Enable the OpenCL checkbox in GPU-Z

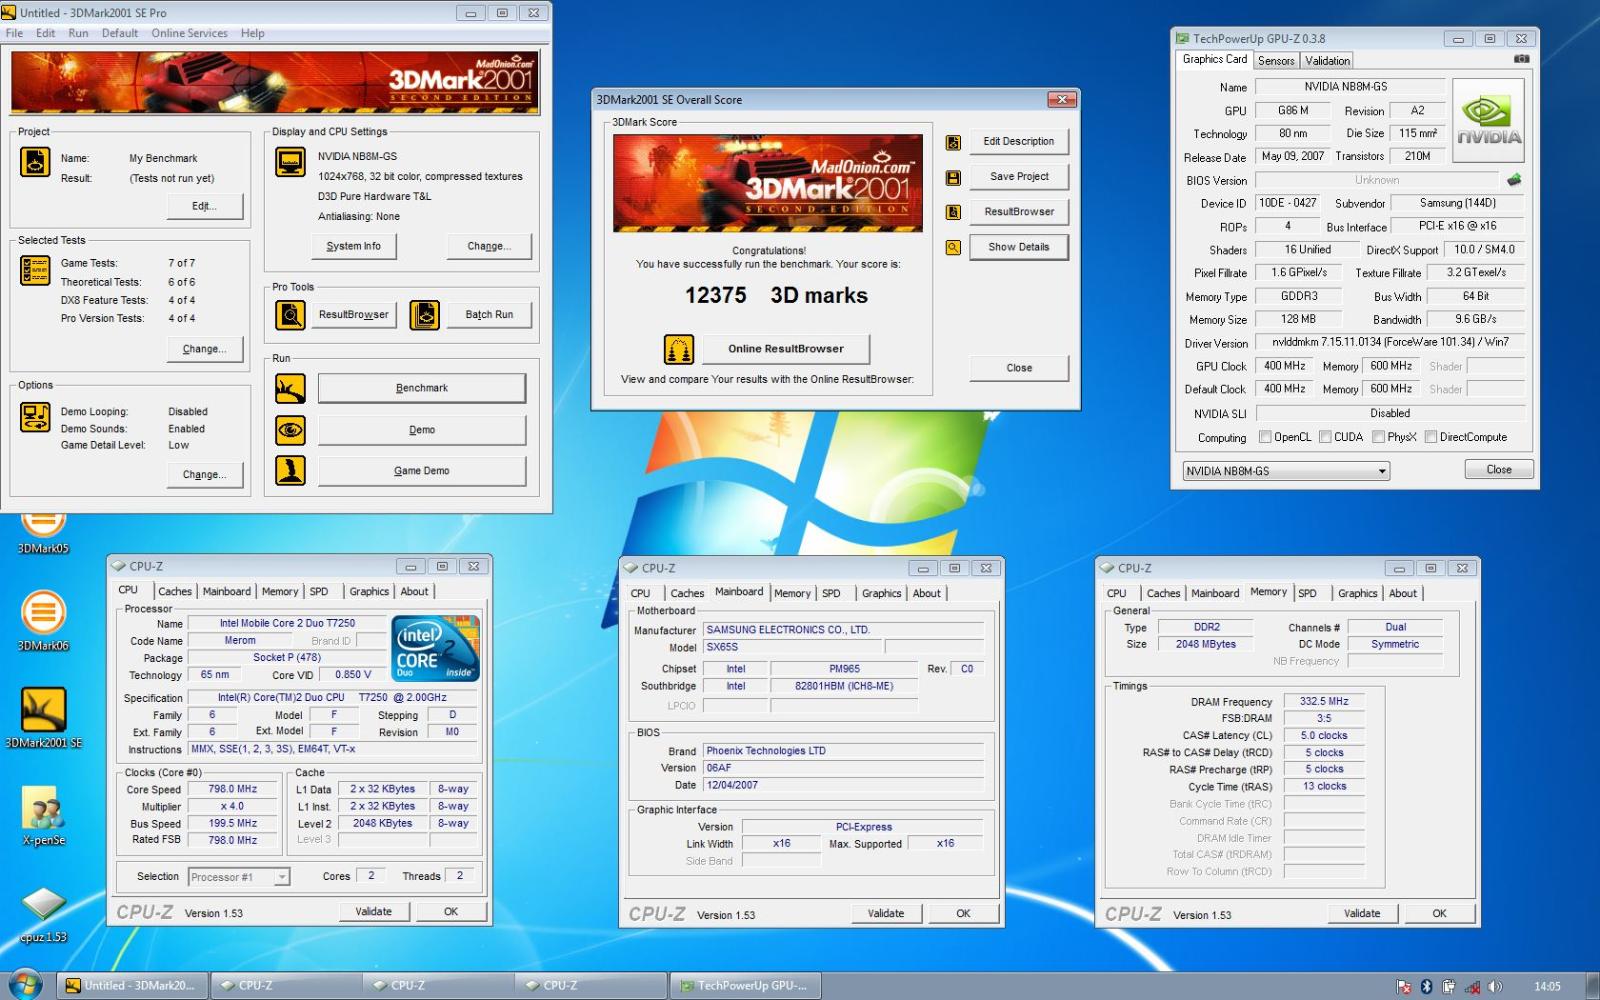[x=1265, y=437]
